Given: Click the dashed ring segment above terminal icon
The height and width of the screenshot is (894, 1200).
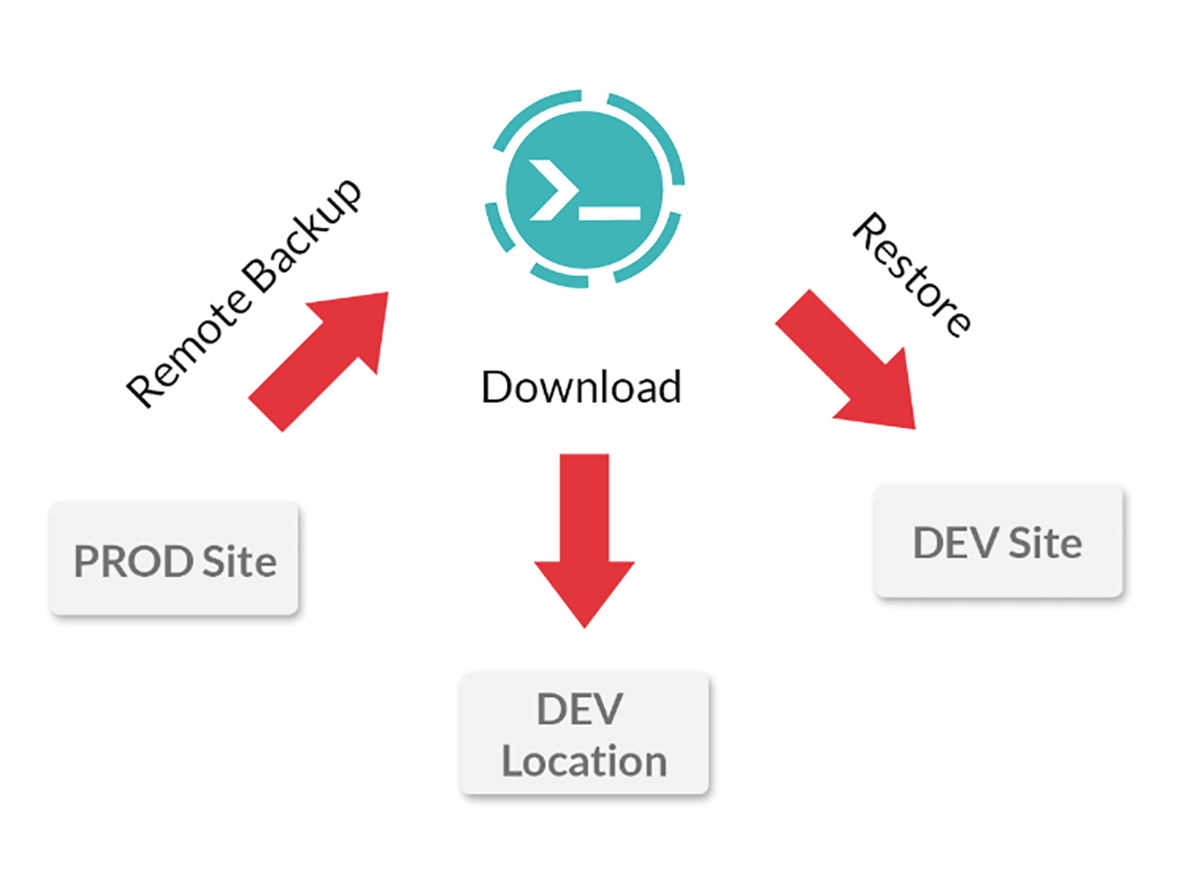Looking at the screenshot, I should coord(583,103).
